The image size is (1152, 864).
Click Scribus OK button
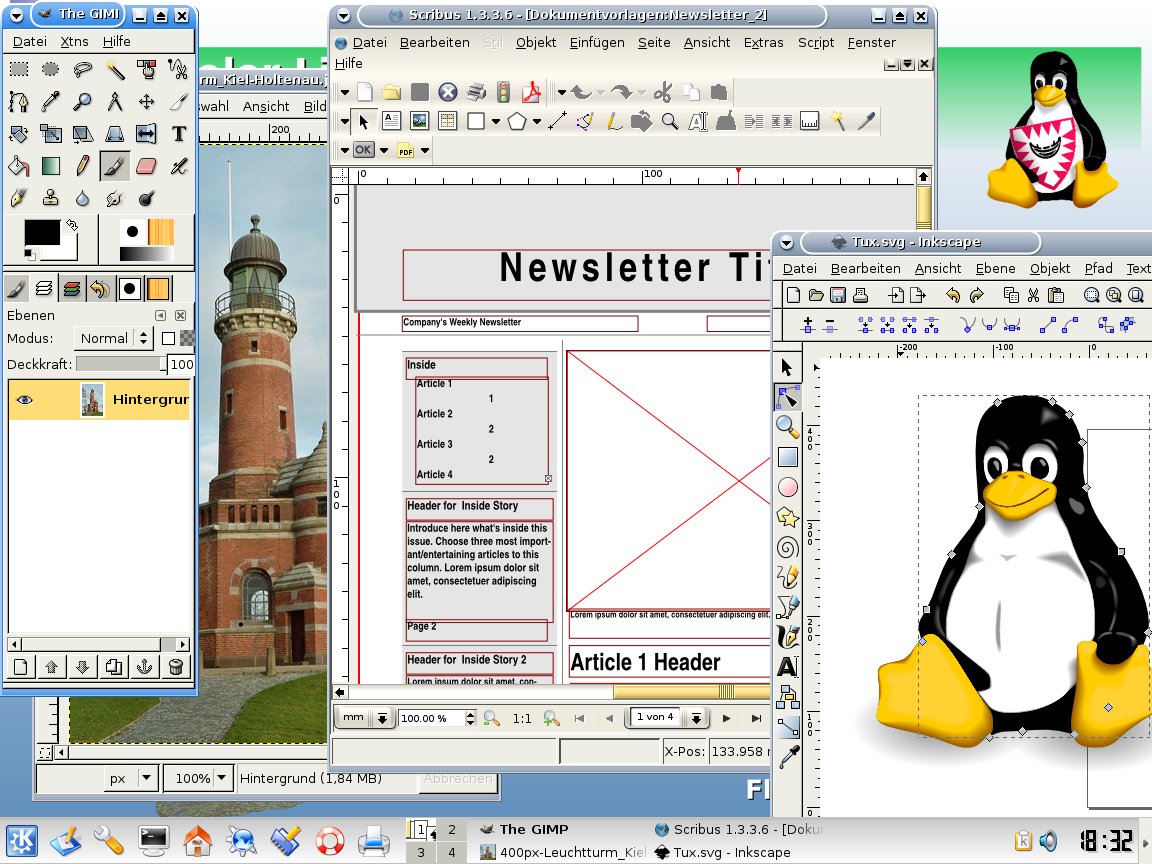coord(363,150)
